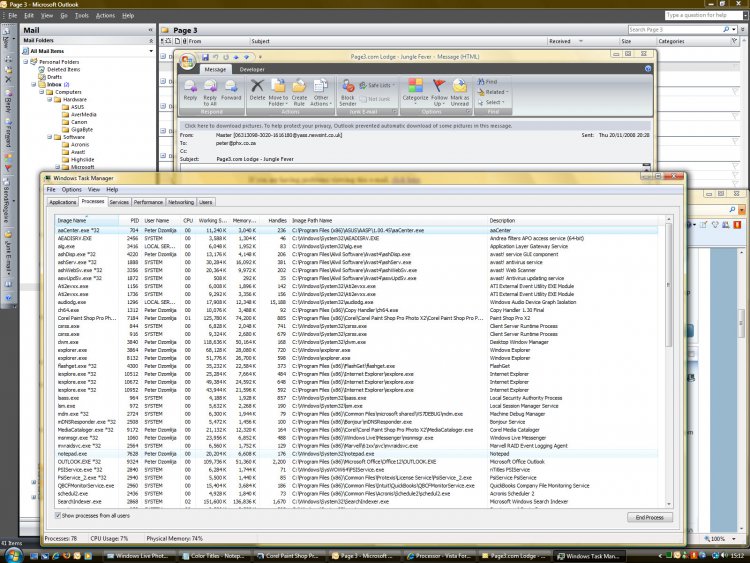Collapse the Software folder tree node
The height and width of the screenshot is (563, 750).
(x=50, y=137)
